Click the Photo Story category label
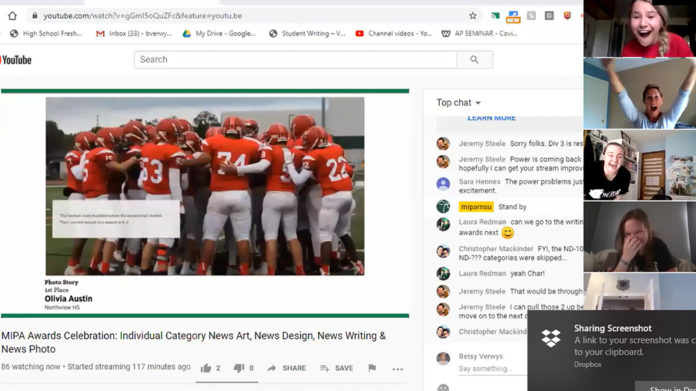 click(x=61, y=282)
